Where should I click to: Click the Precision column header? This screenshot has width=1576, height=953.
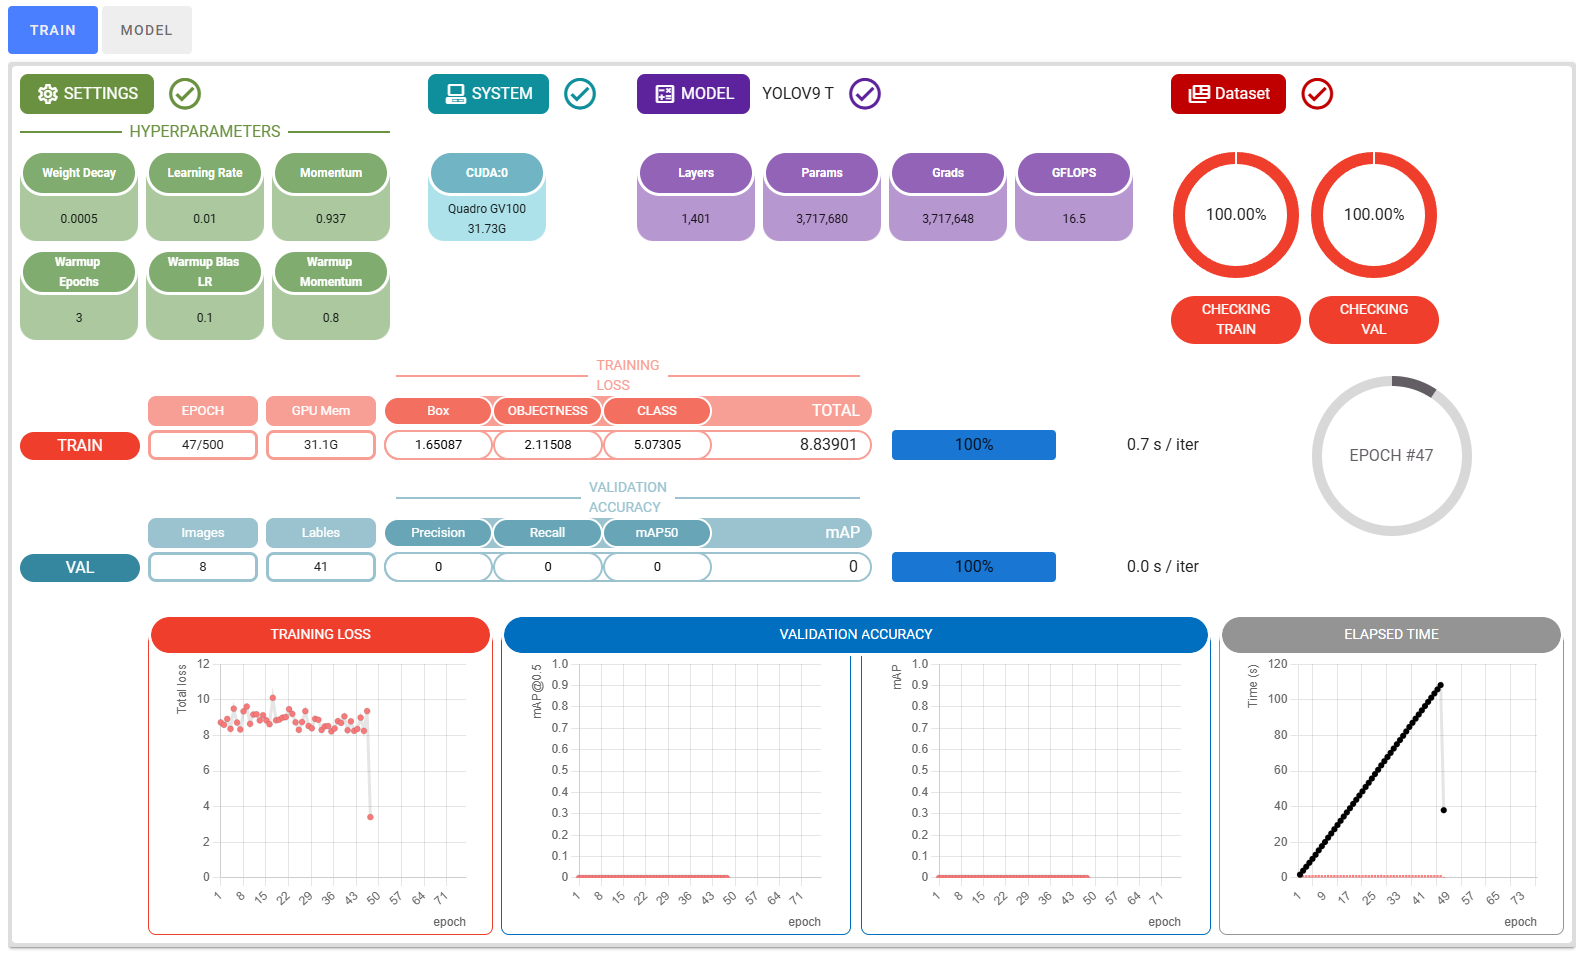coord(438,533)
